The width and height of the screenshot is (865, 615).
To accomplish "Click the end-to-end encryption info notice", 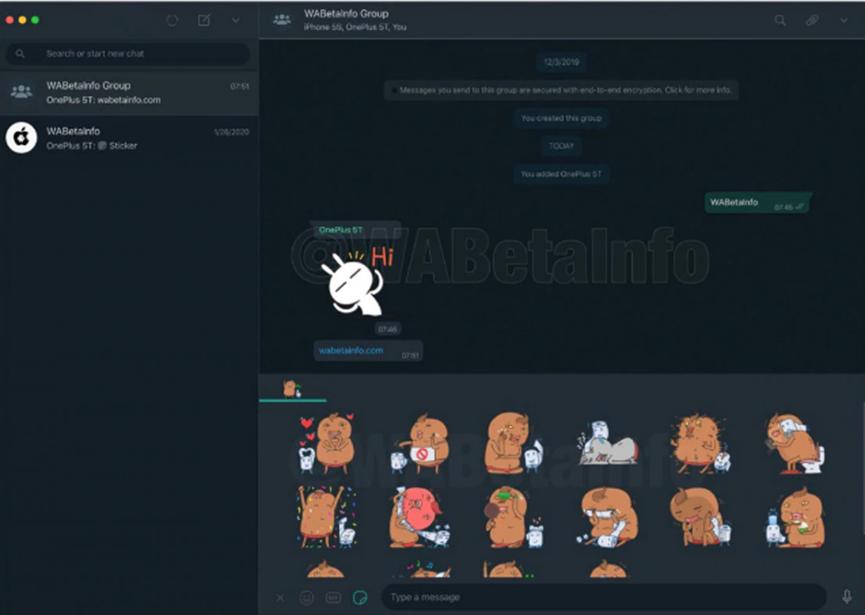I will click(561, 90).
